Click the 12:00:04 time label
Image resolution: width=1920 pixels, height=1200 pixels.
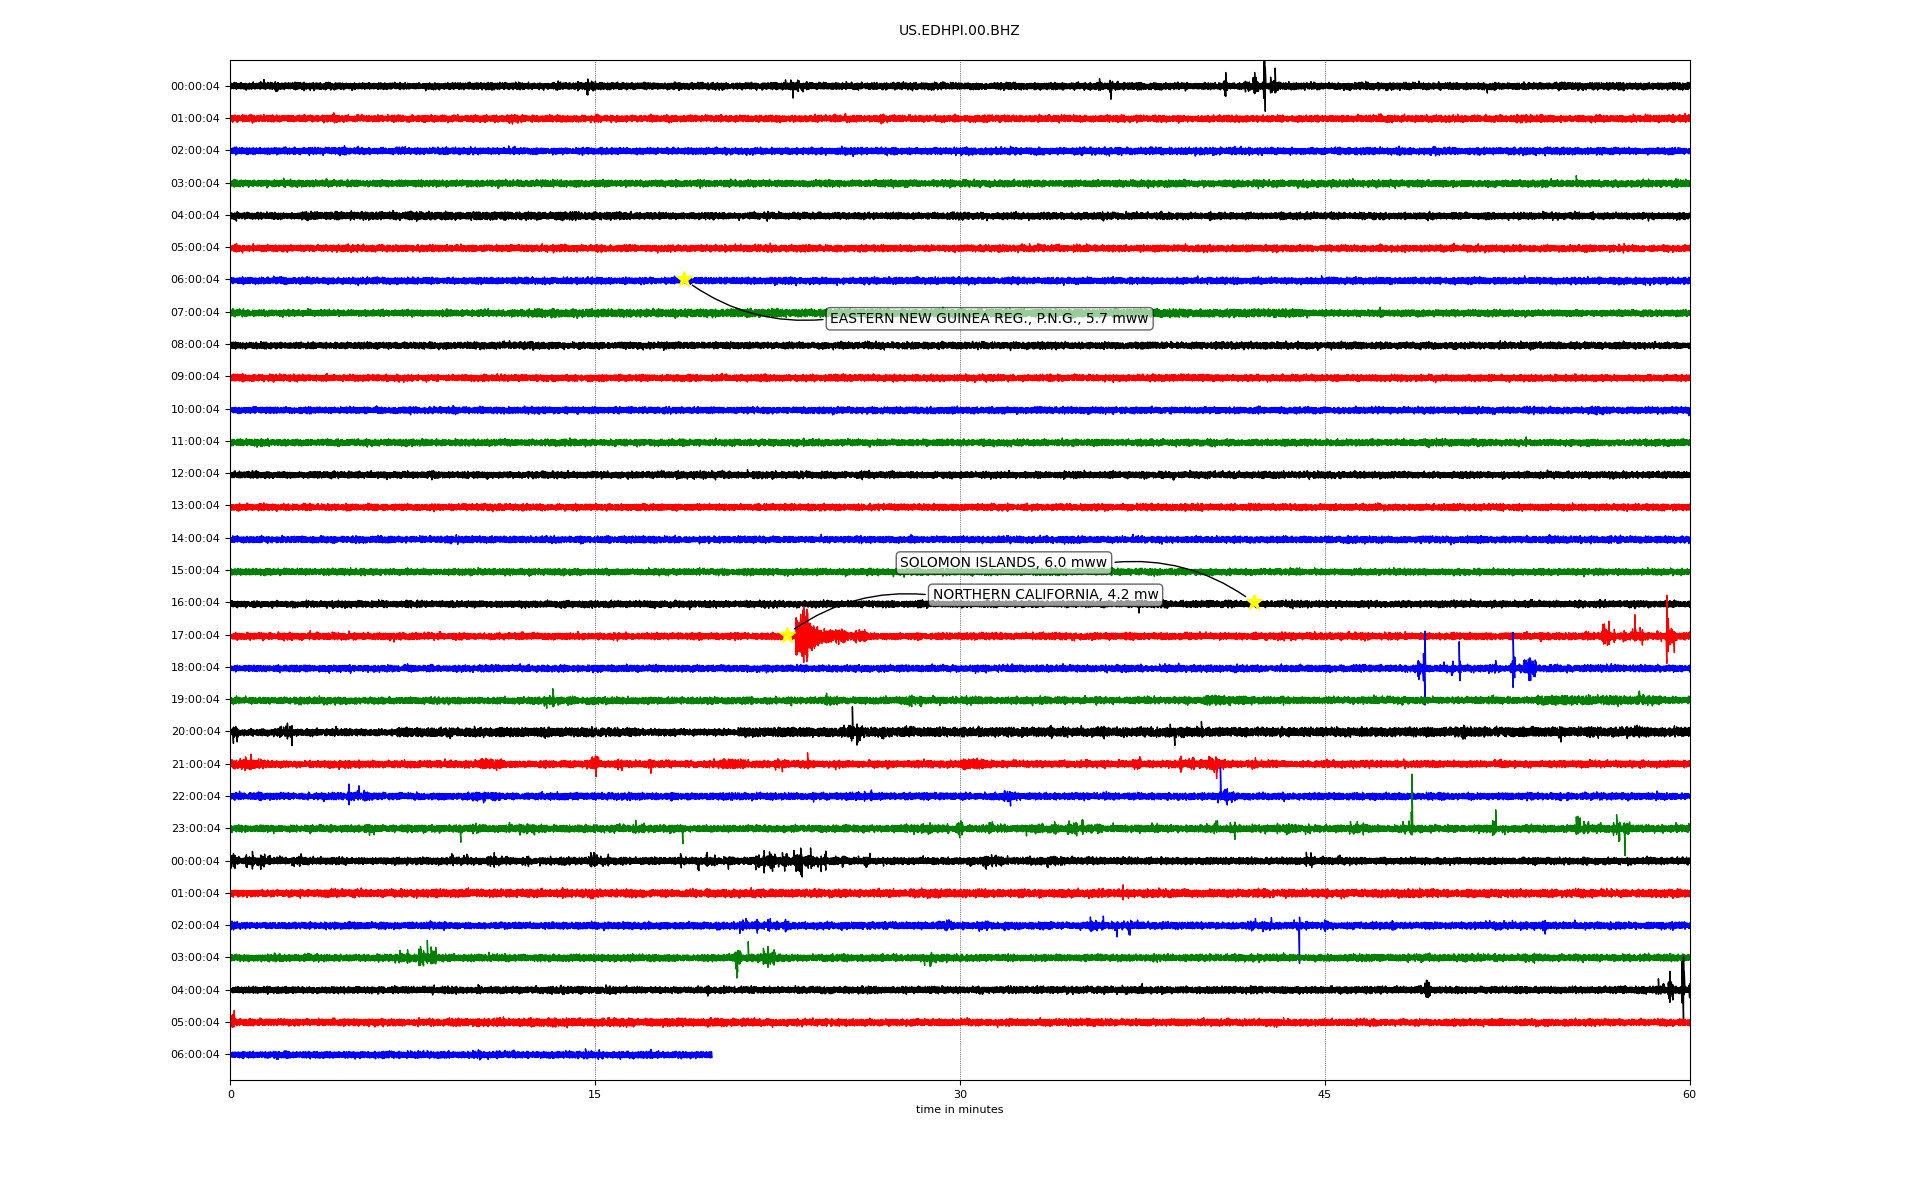coord(195,474)
